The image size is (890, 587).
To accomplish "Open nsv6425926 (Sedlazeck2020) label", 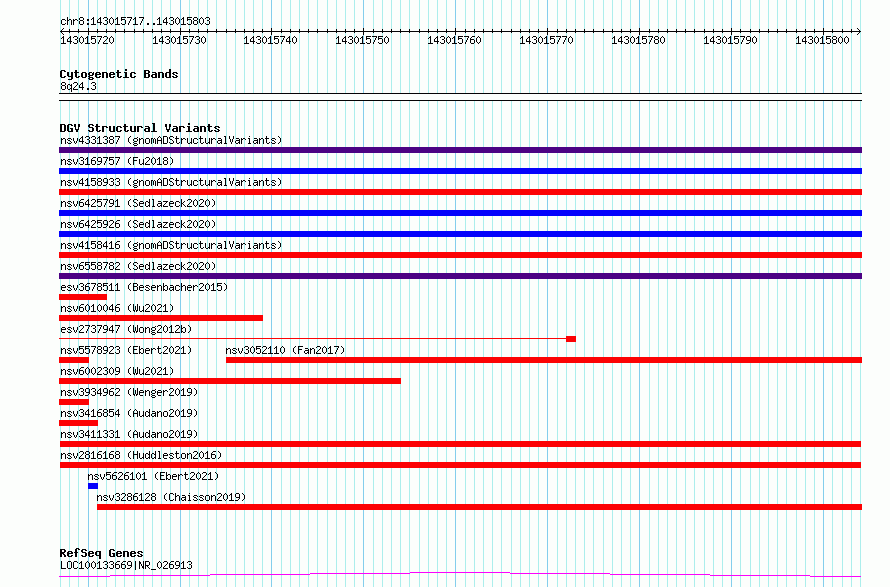I will pyautogui.click(x=138, y=224).
